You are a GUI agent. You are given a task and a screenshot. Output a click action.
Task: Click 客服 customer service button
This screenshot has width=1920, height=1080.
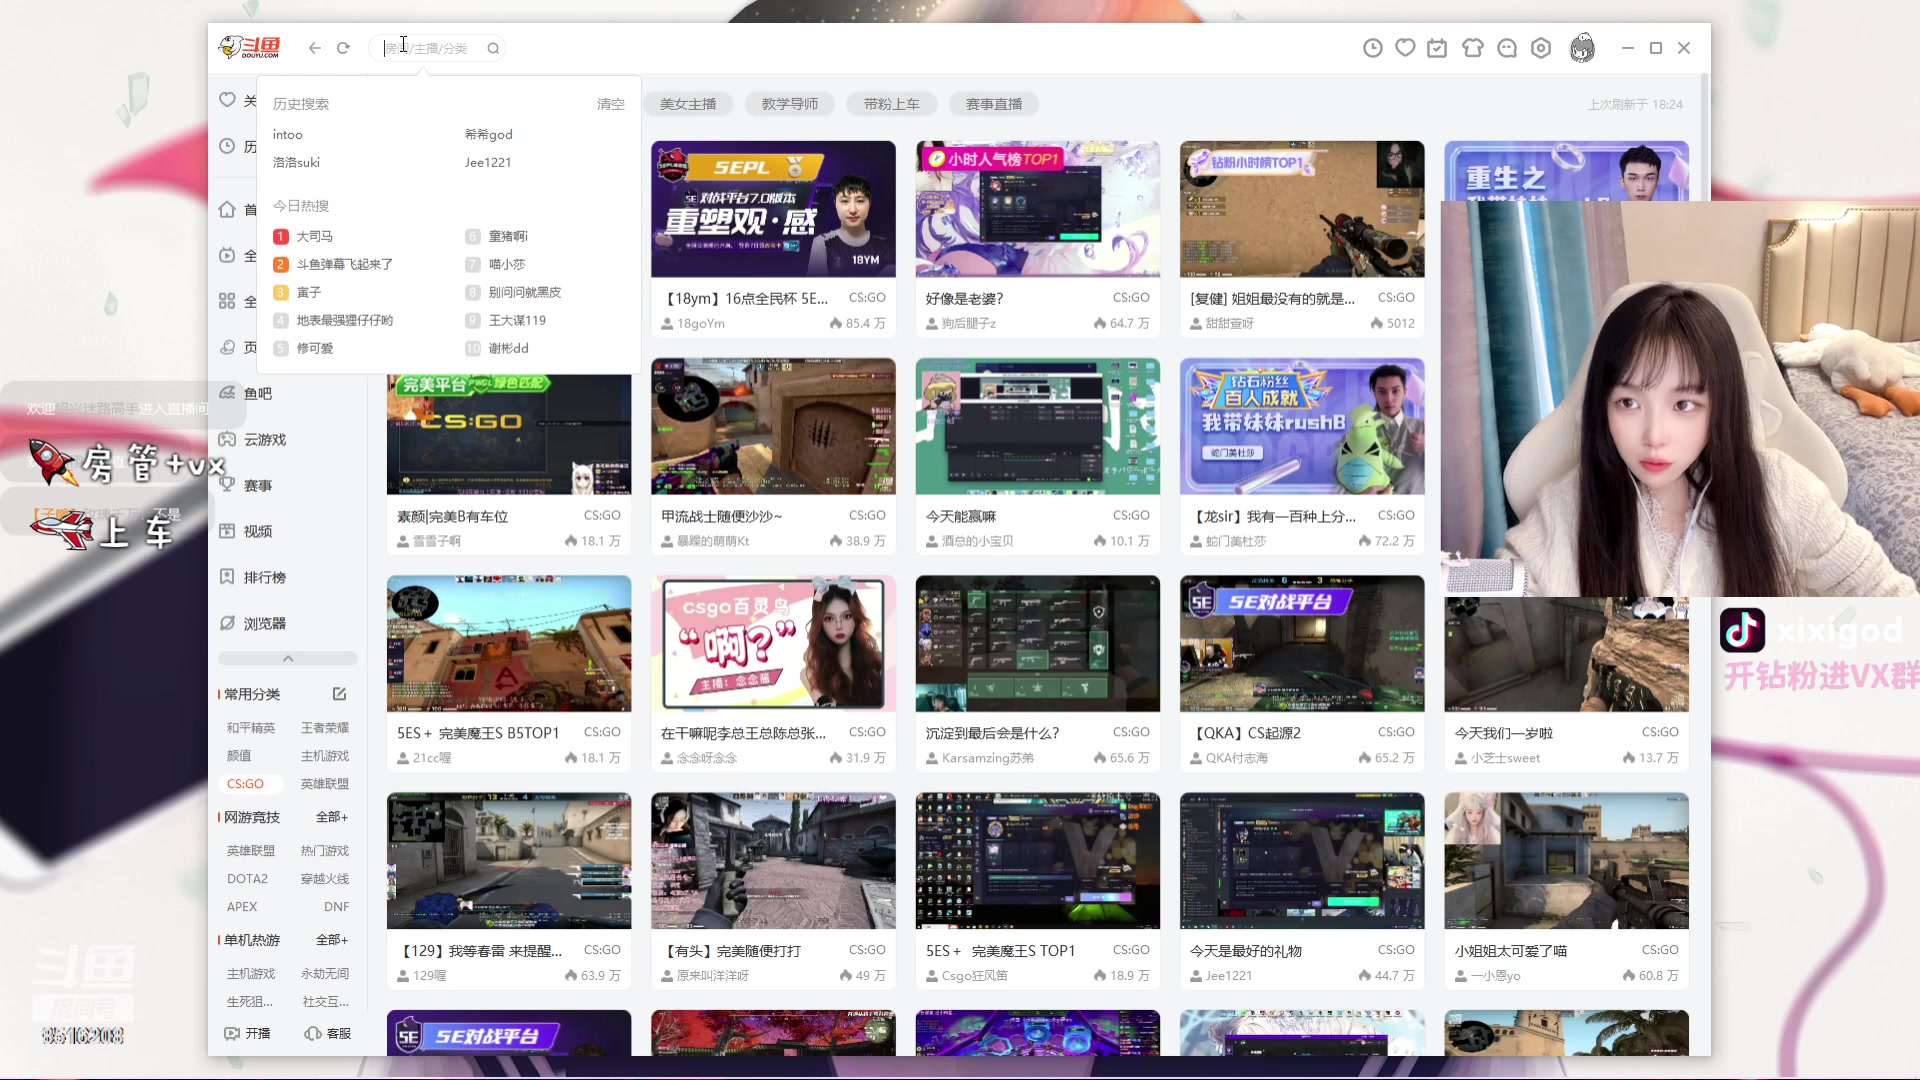[x=327, y=1033]
